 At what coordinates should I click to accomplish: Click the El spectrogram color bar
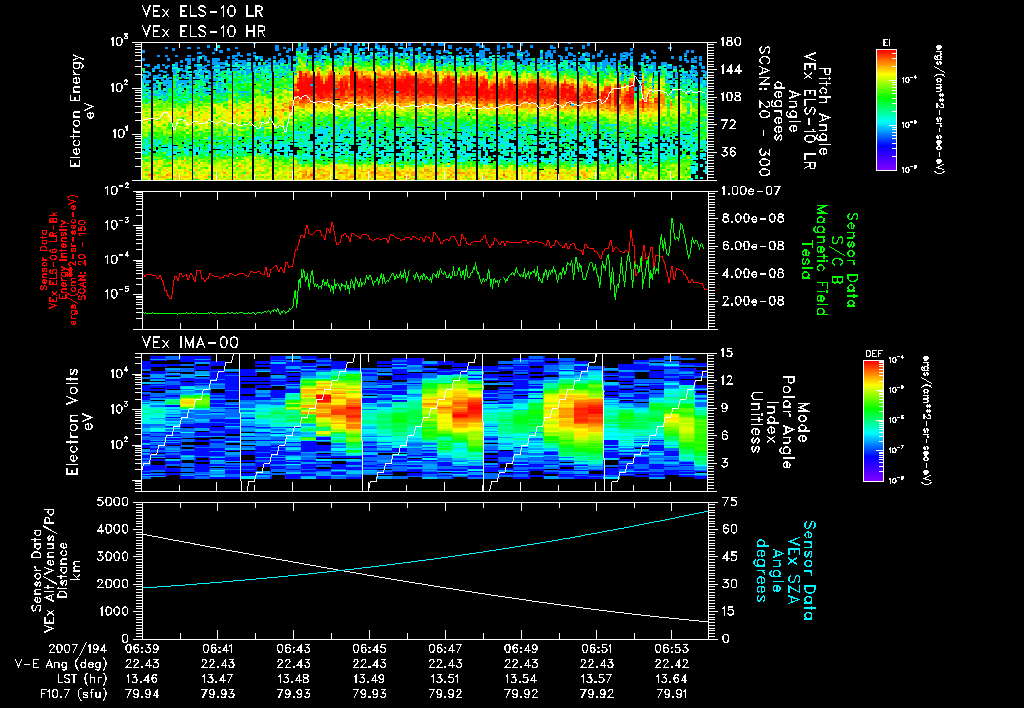[886, 109]
